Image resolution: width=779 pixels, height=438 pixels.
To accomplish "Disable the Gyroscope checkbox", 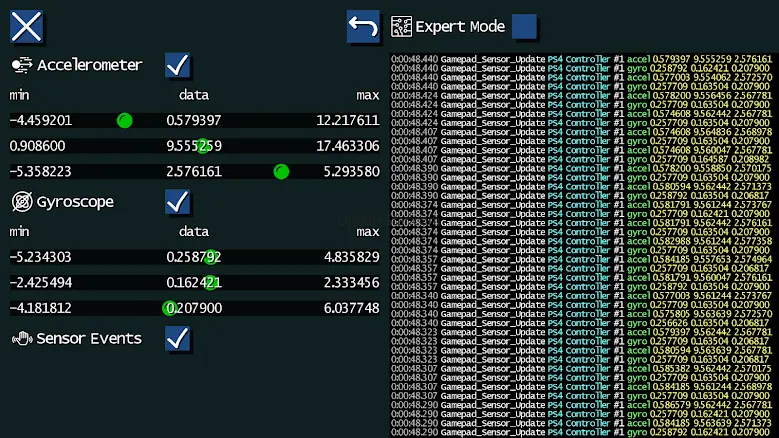I will click(x=177, y=202).
